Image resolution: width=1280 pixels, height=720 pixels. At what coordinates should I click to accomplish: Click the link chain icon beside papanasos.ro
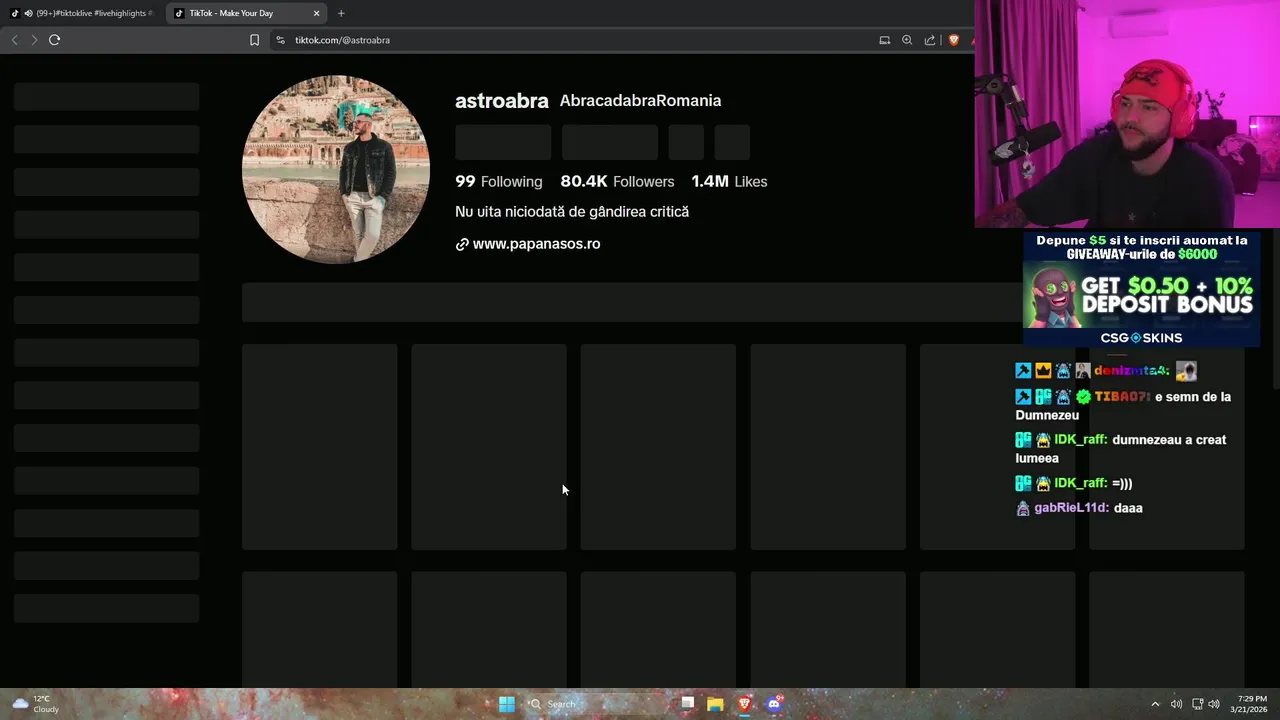(x=462, y=244)
